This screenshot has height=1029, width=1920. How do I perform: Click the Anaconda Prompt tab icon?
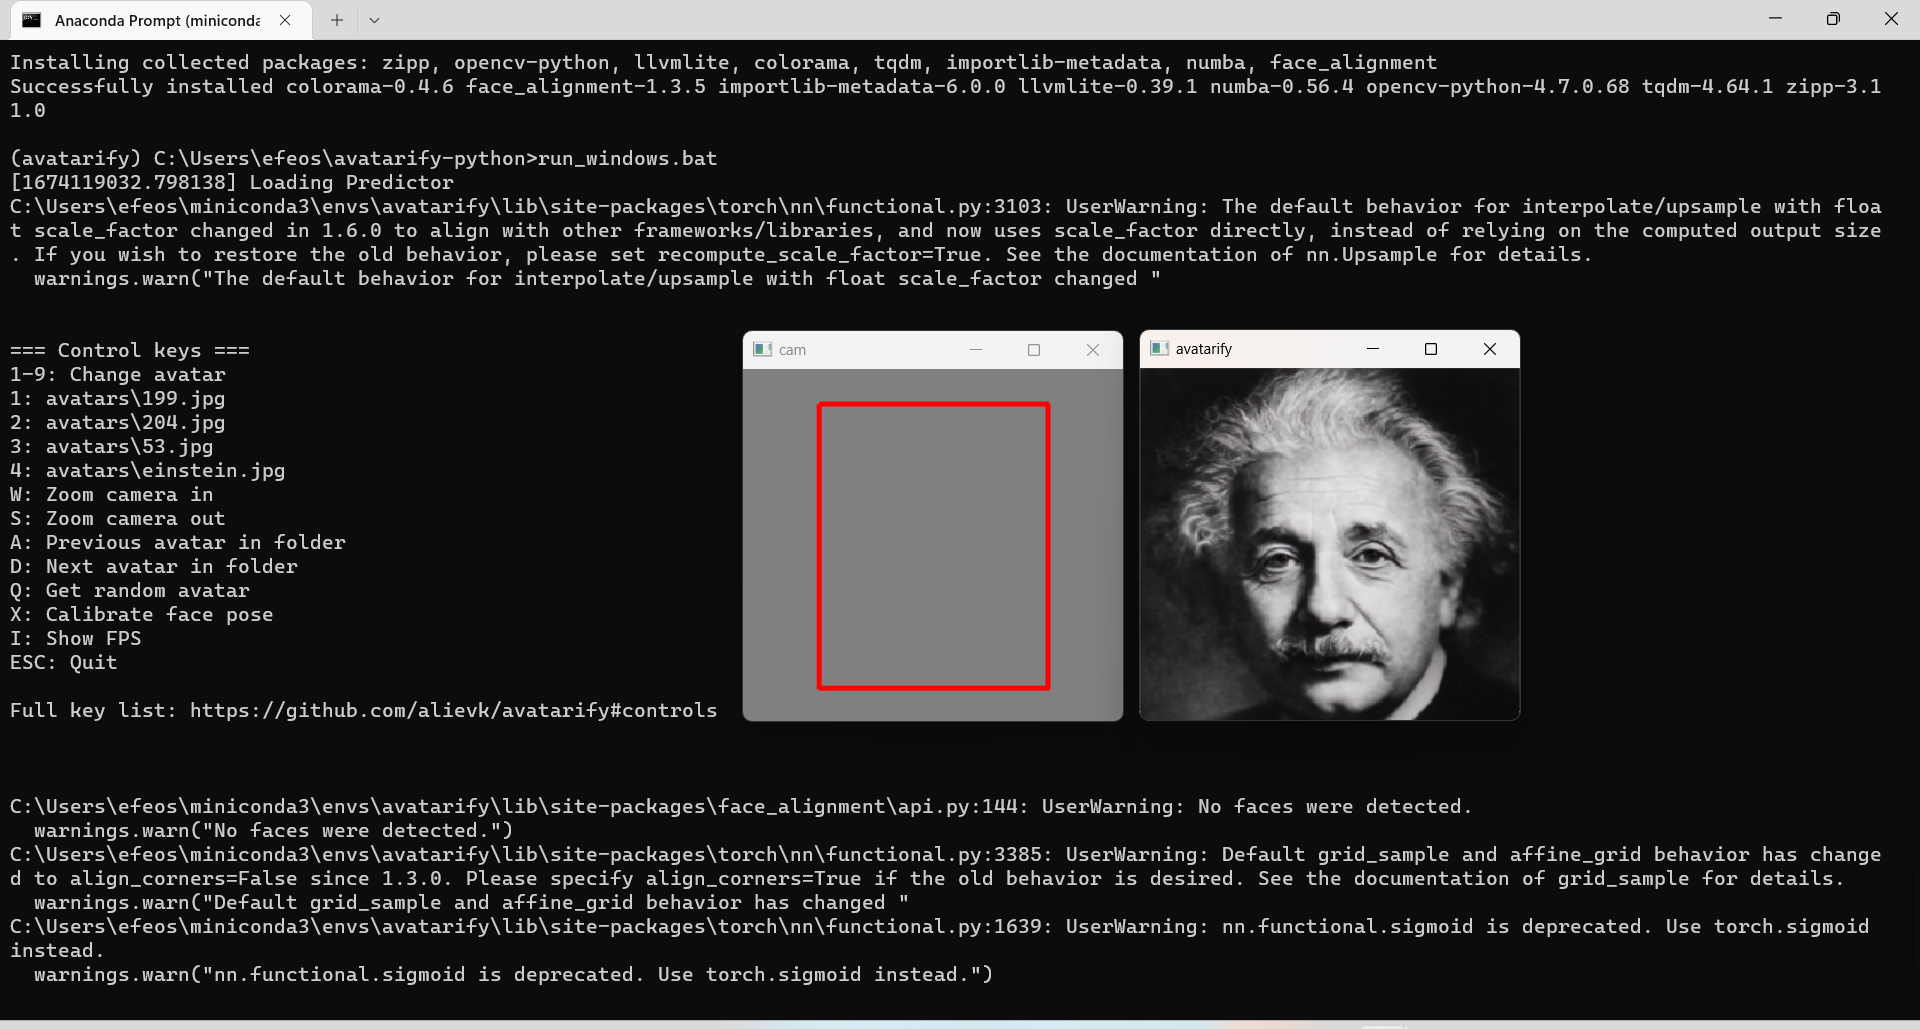click(32, 20)
